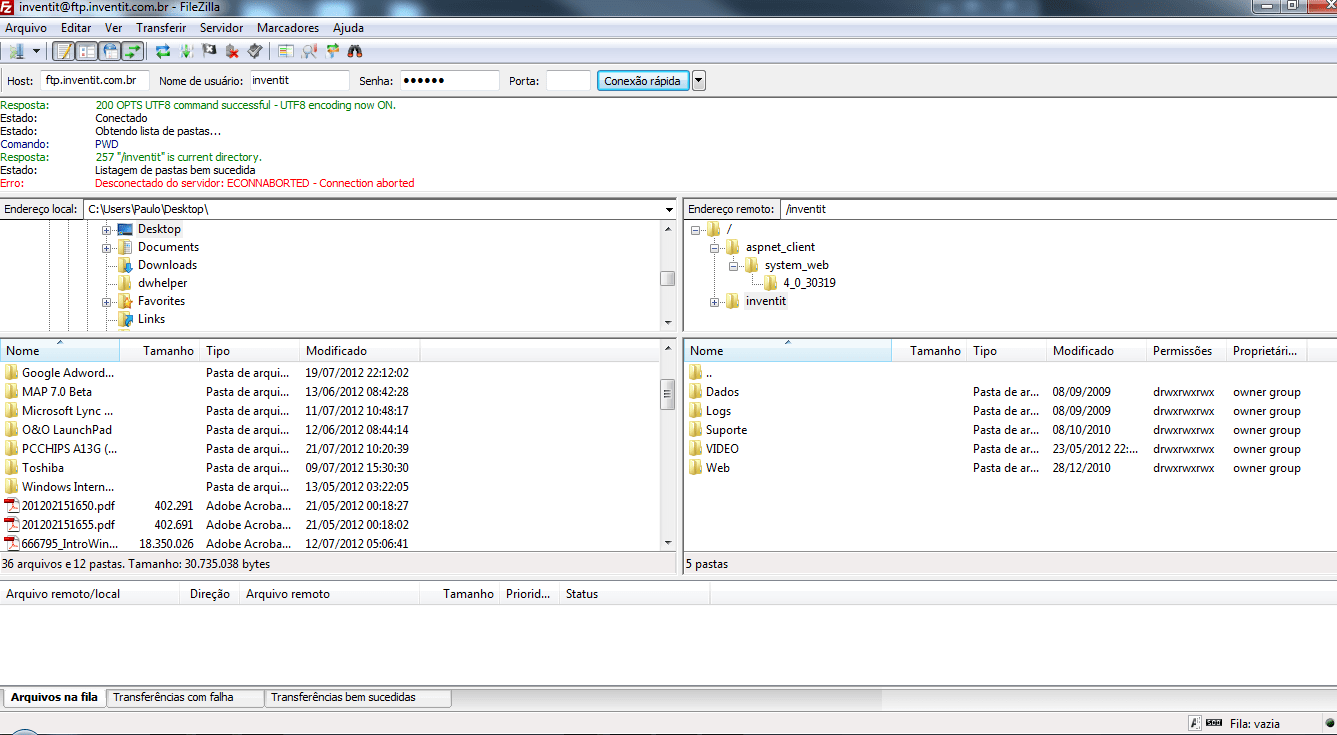This screenshot has height=735, width=1337.
Task: Click the Conexão rápida button
Action: (x=643, y=81)
